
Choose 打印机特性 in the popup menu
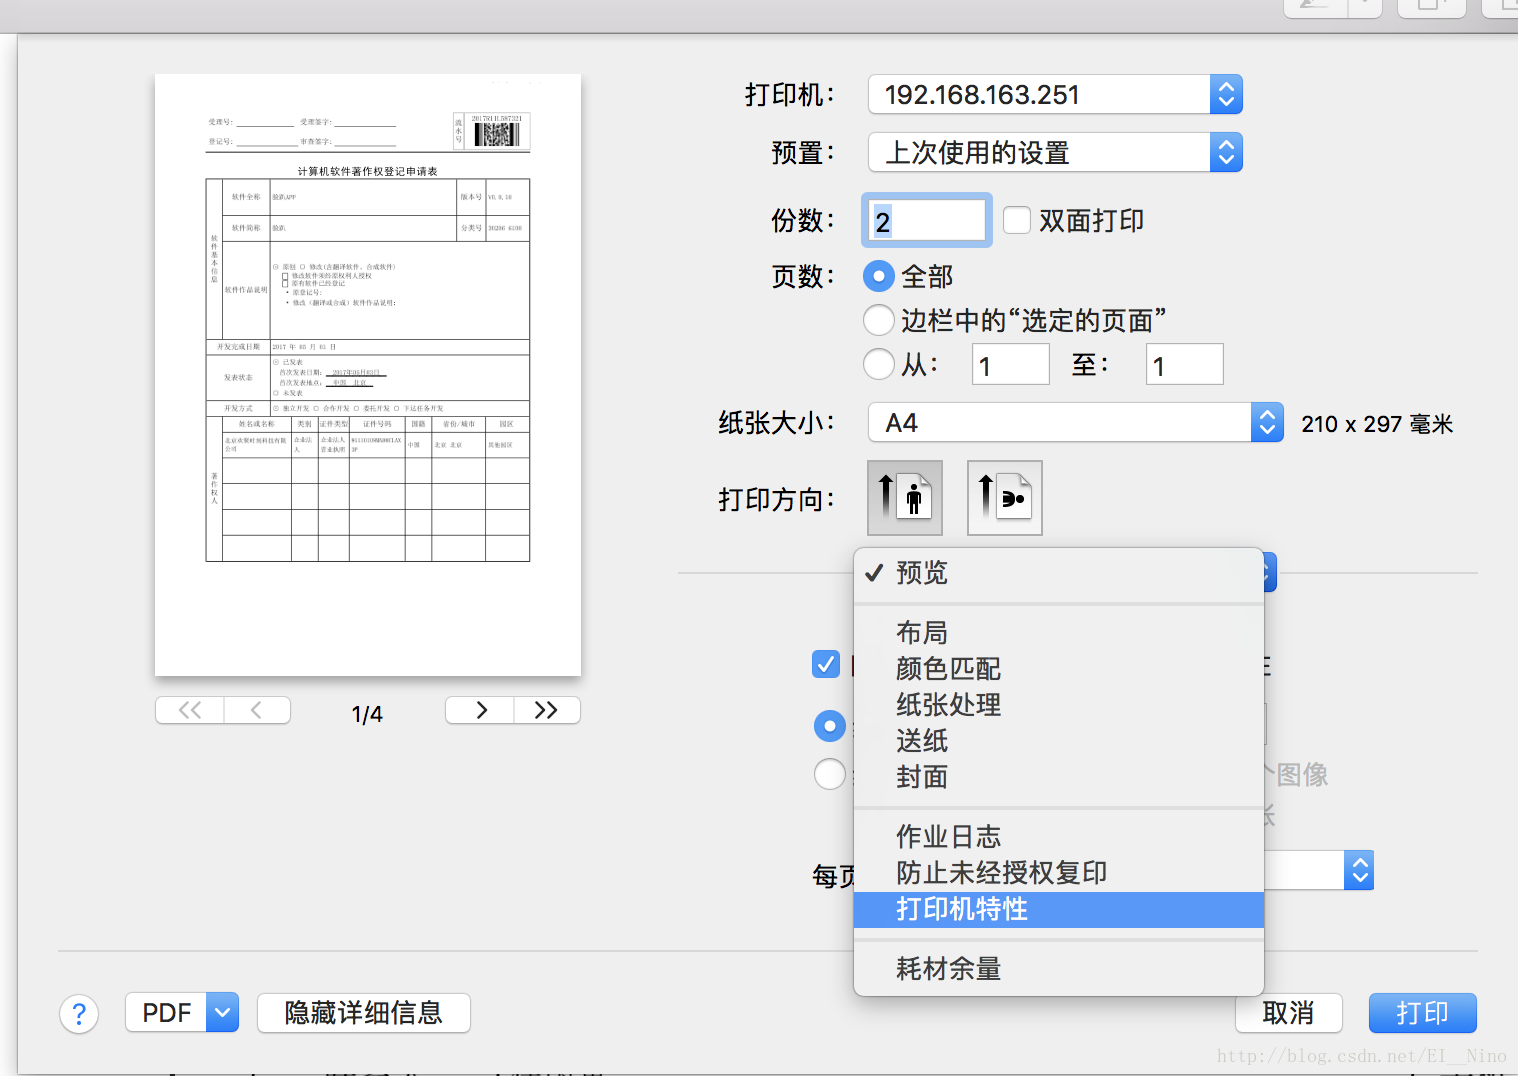pyautogui.click(x=1059, y=910)
